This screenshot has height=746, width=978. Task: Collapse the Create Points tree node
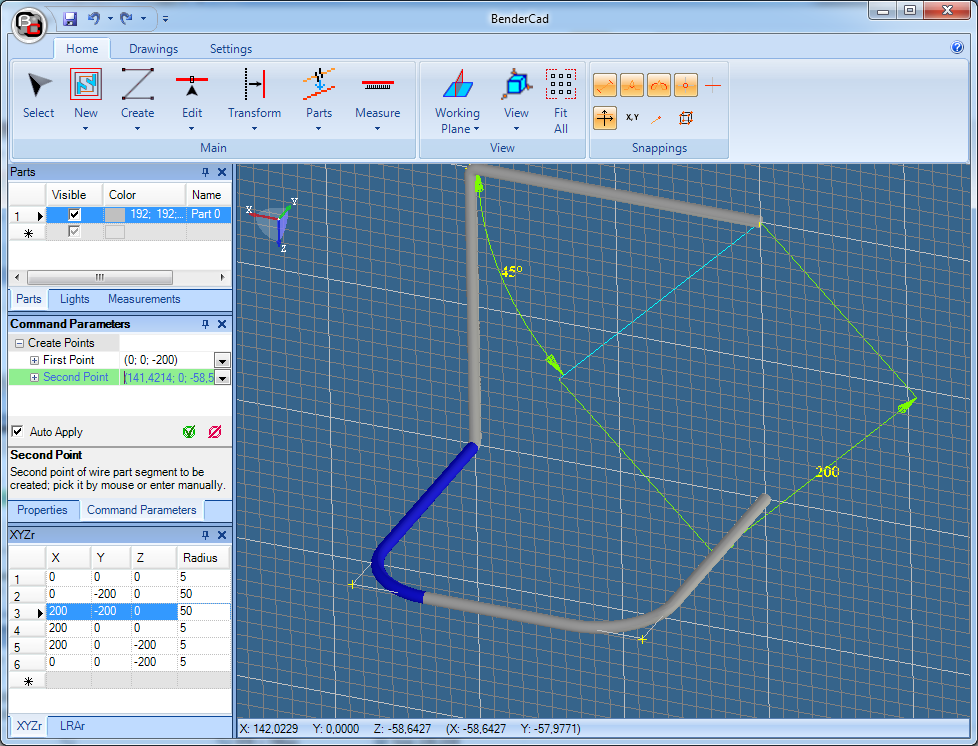pyautogui.click(x=19, y=343)
